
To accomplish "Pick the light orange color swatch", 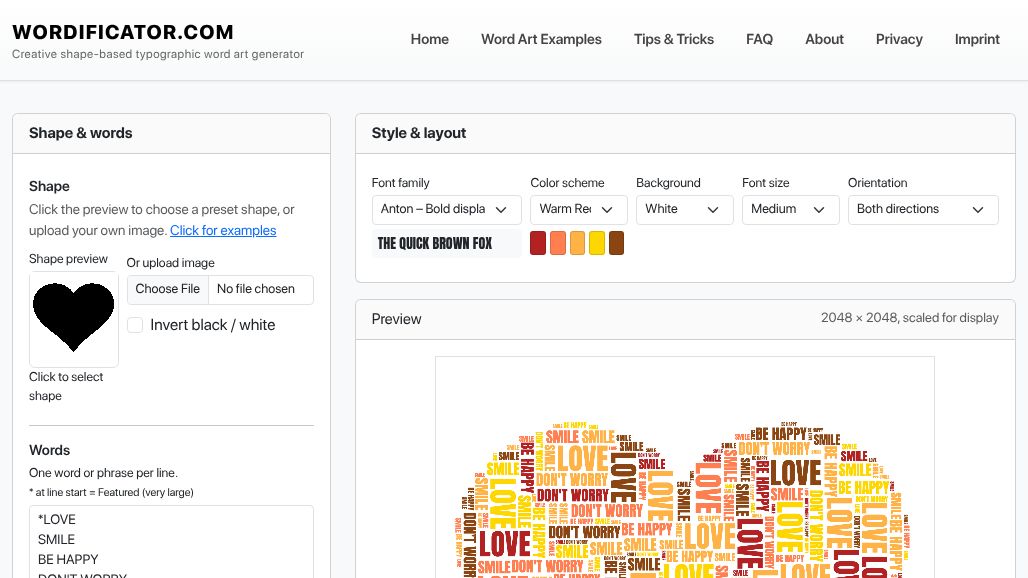I will click(577, 243).
